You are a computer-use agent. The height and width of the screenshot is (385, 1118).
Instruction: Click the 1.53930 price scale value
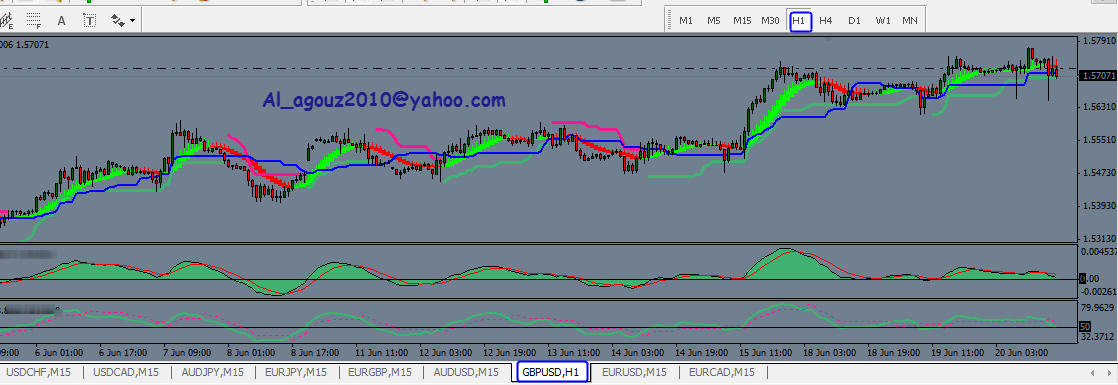(x=1099, y=206)
